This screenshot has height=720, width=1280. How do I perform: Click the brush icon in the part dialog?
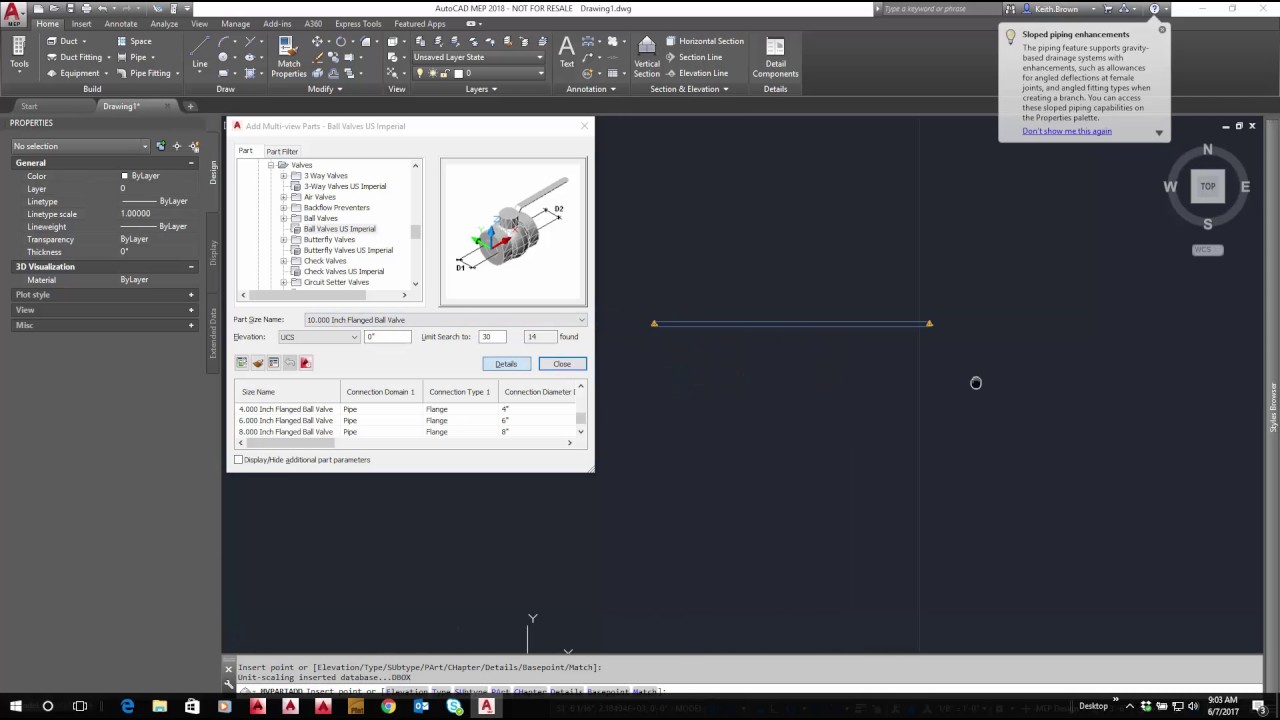pos(258,363)
